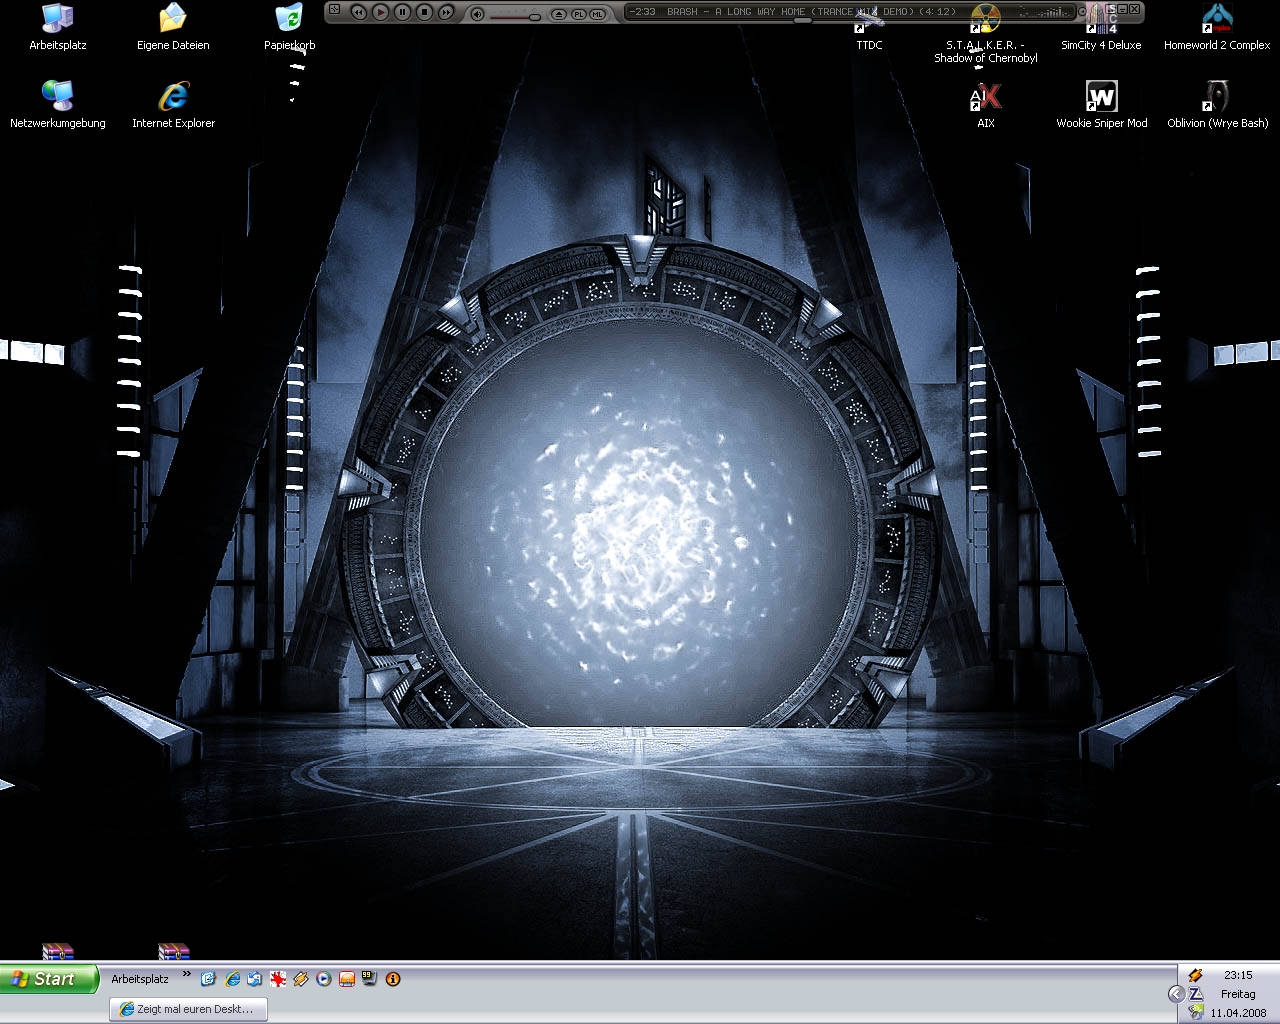Click the monitor 99 quick launch icon
The image size is (1280, 1024).
click(x=369, y=979)
